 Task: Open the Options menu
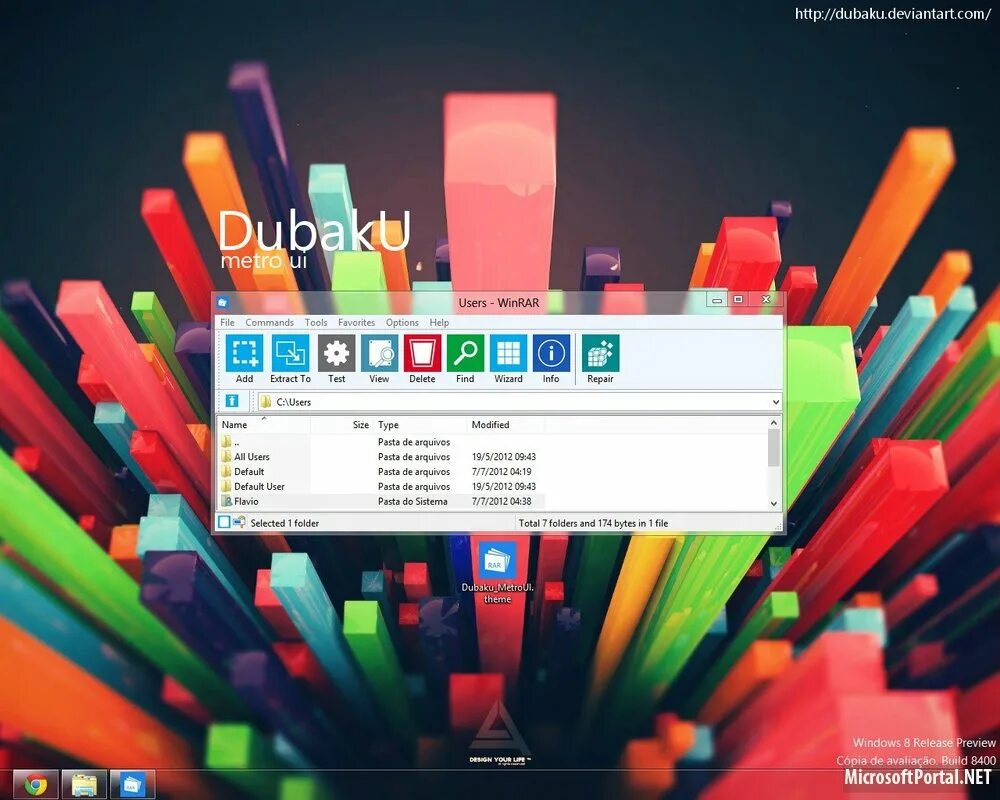pyautogui.click(x=402, y=322)
